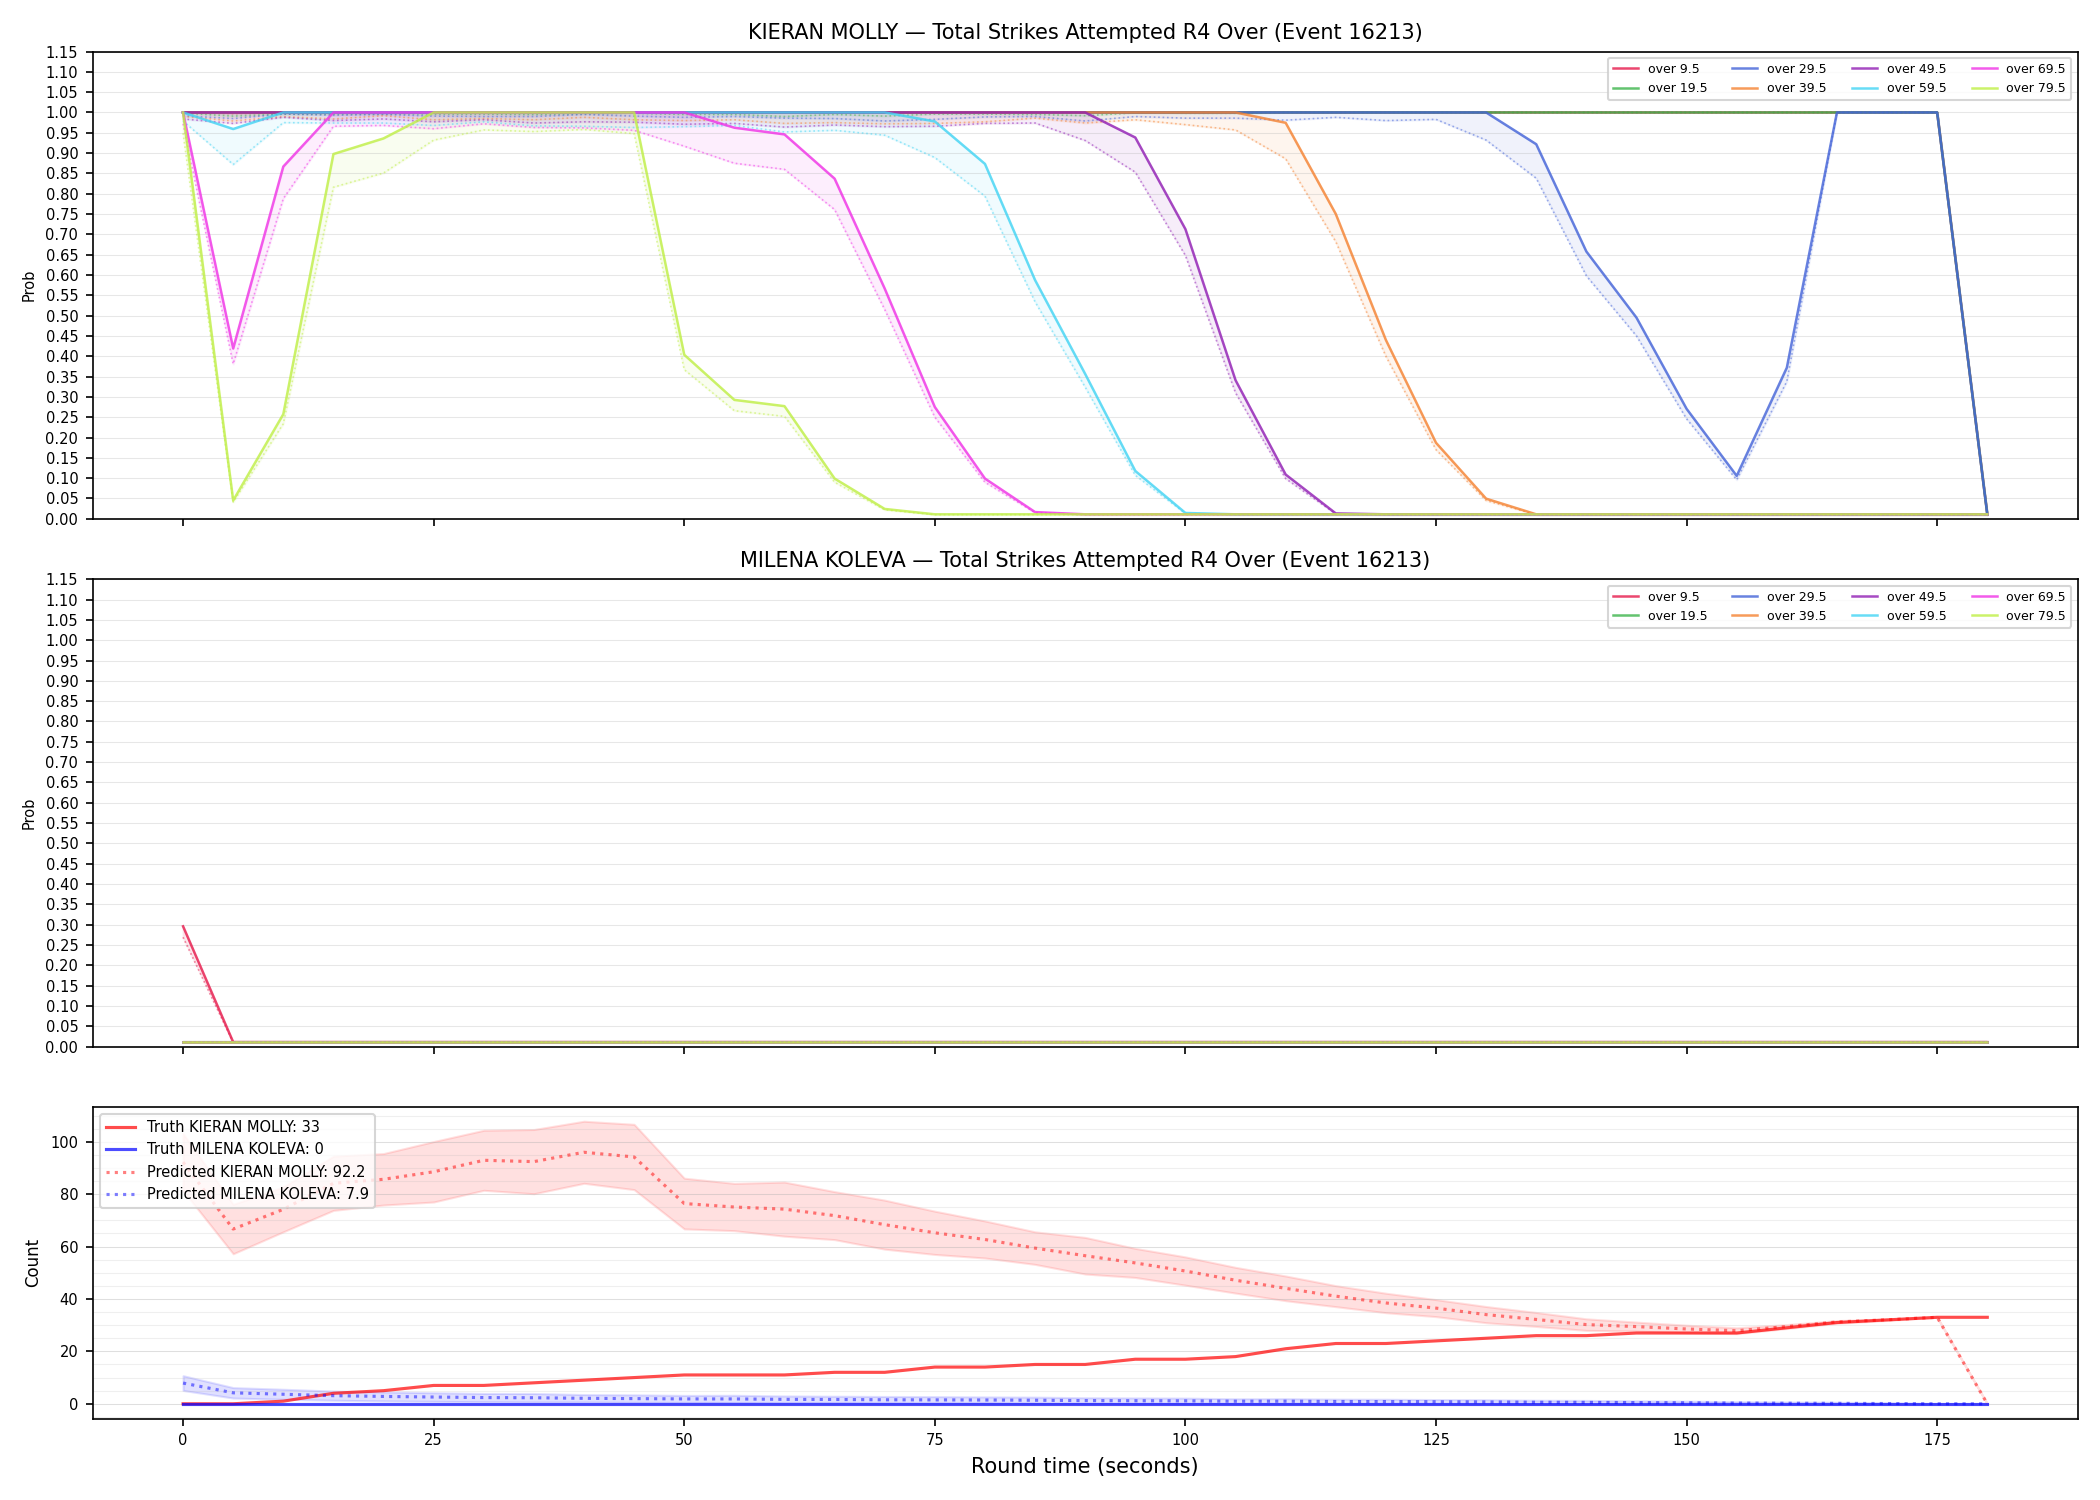
Task: Click x-axis tick label 125
Action: point(1436,1440)
